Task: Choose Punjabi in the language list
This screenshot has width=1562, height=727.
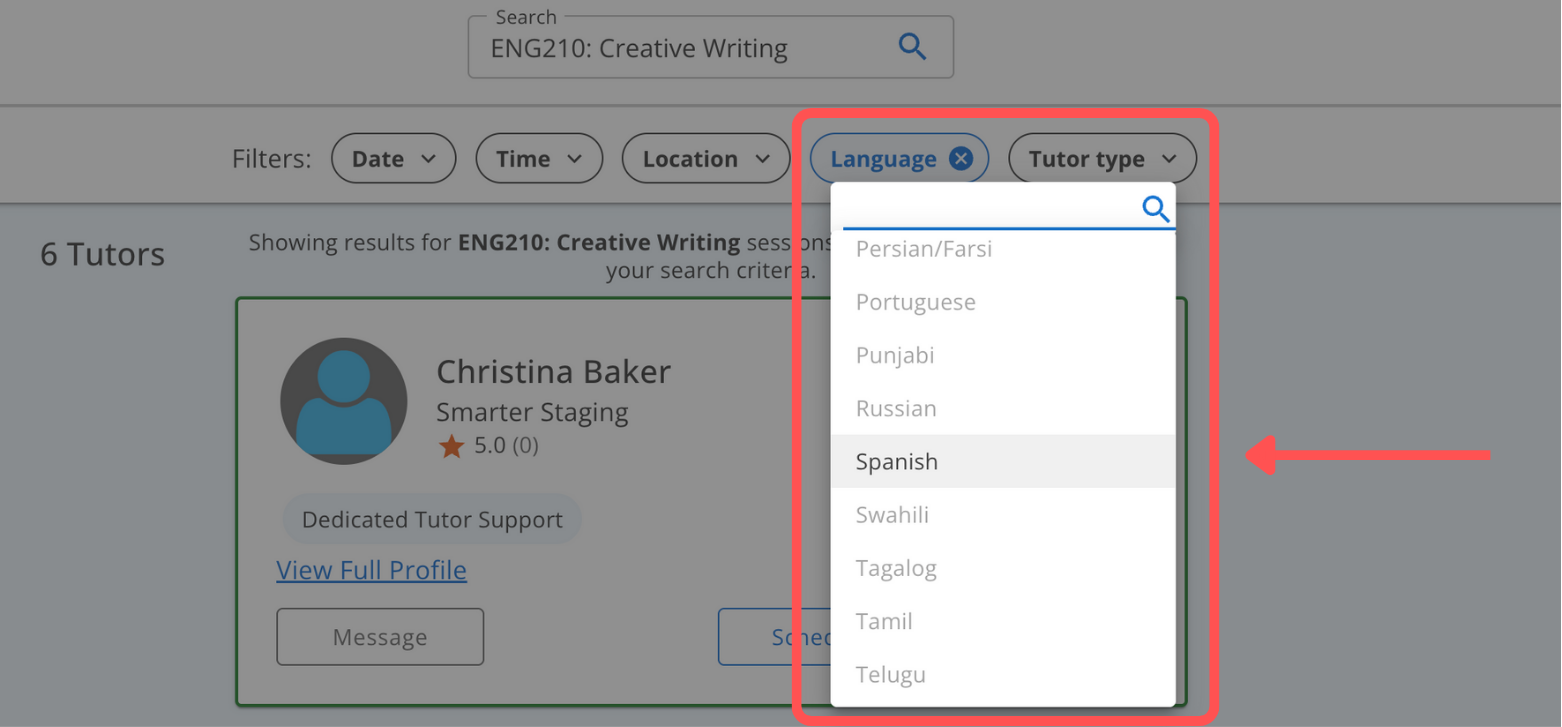Action: coord(1003,355)
